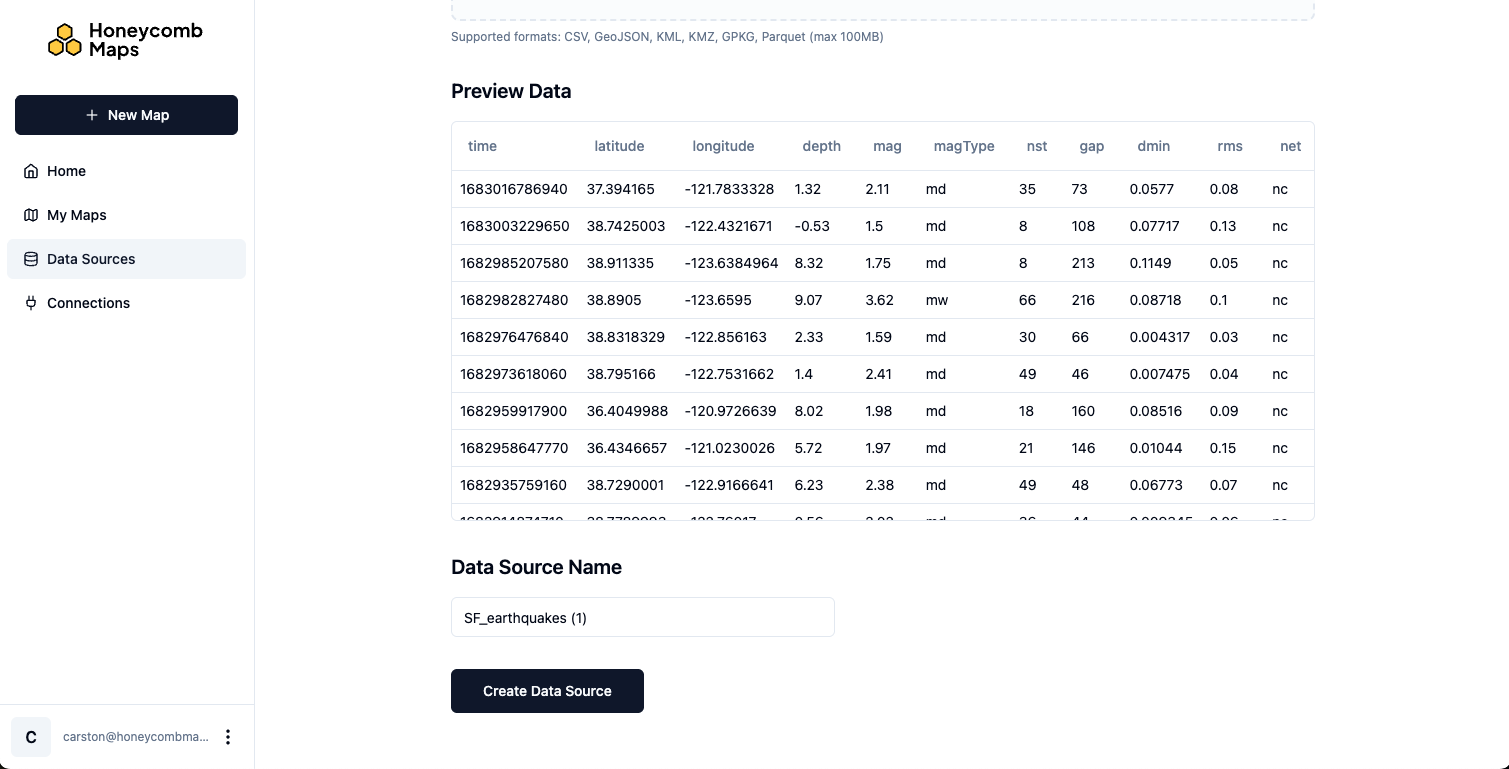Select "Connections" in the navigation menu
This screenshot has height=769, width=1509.
(88, 303)
